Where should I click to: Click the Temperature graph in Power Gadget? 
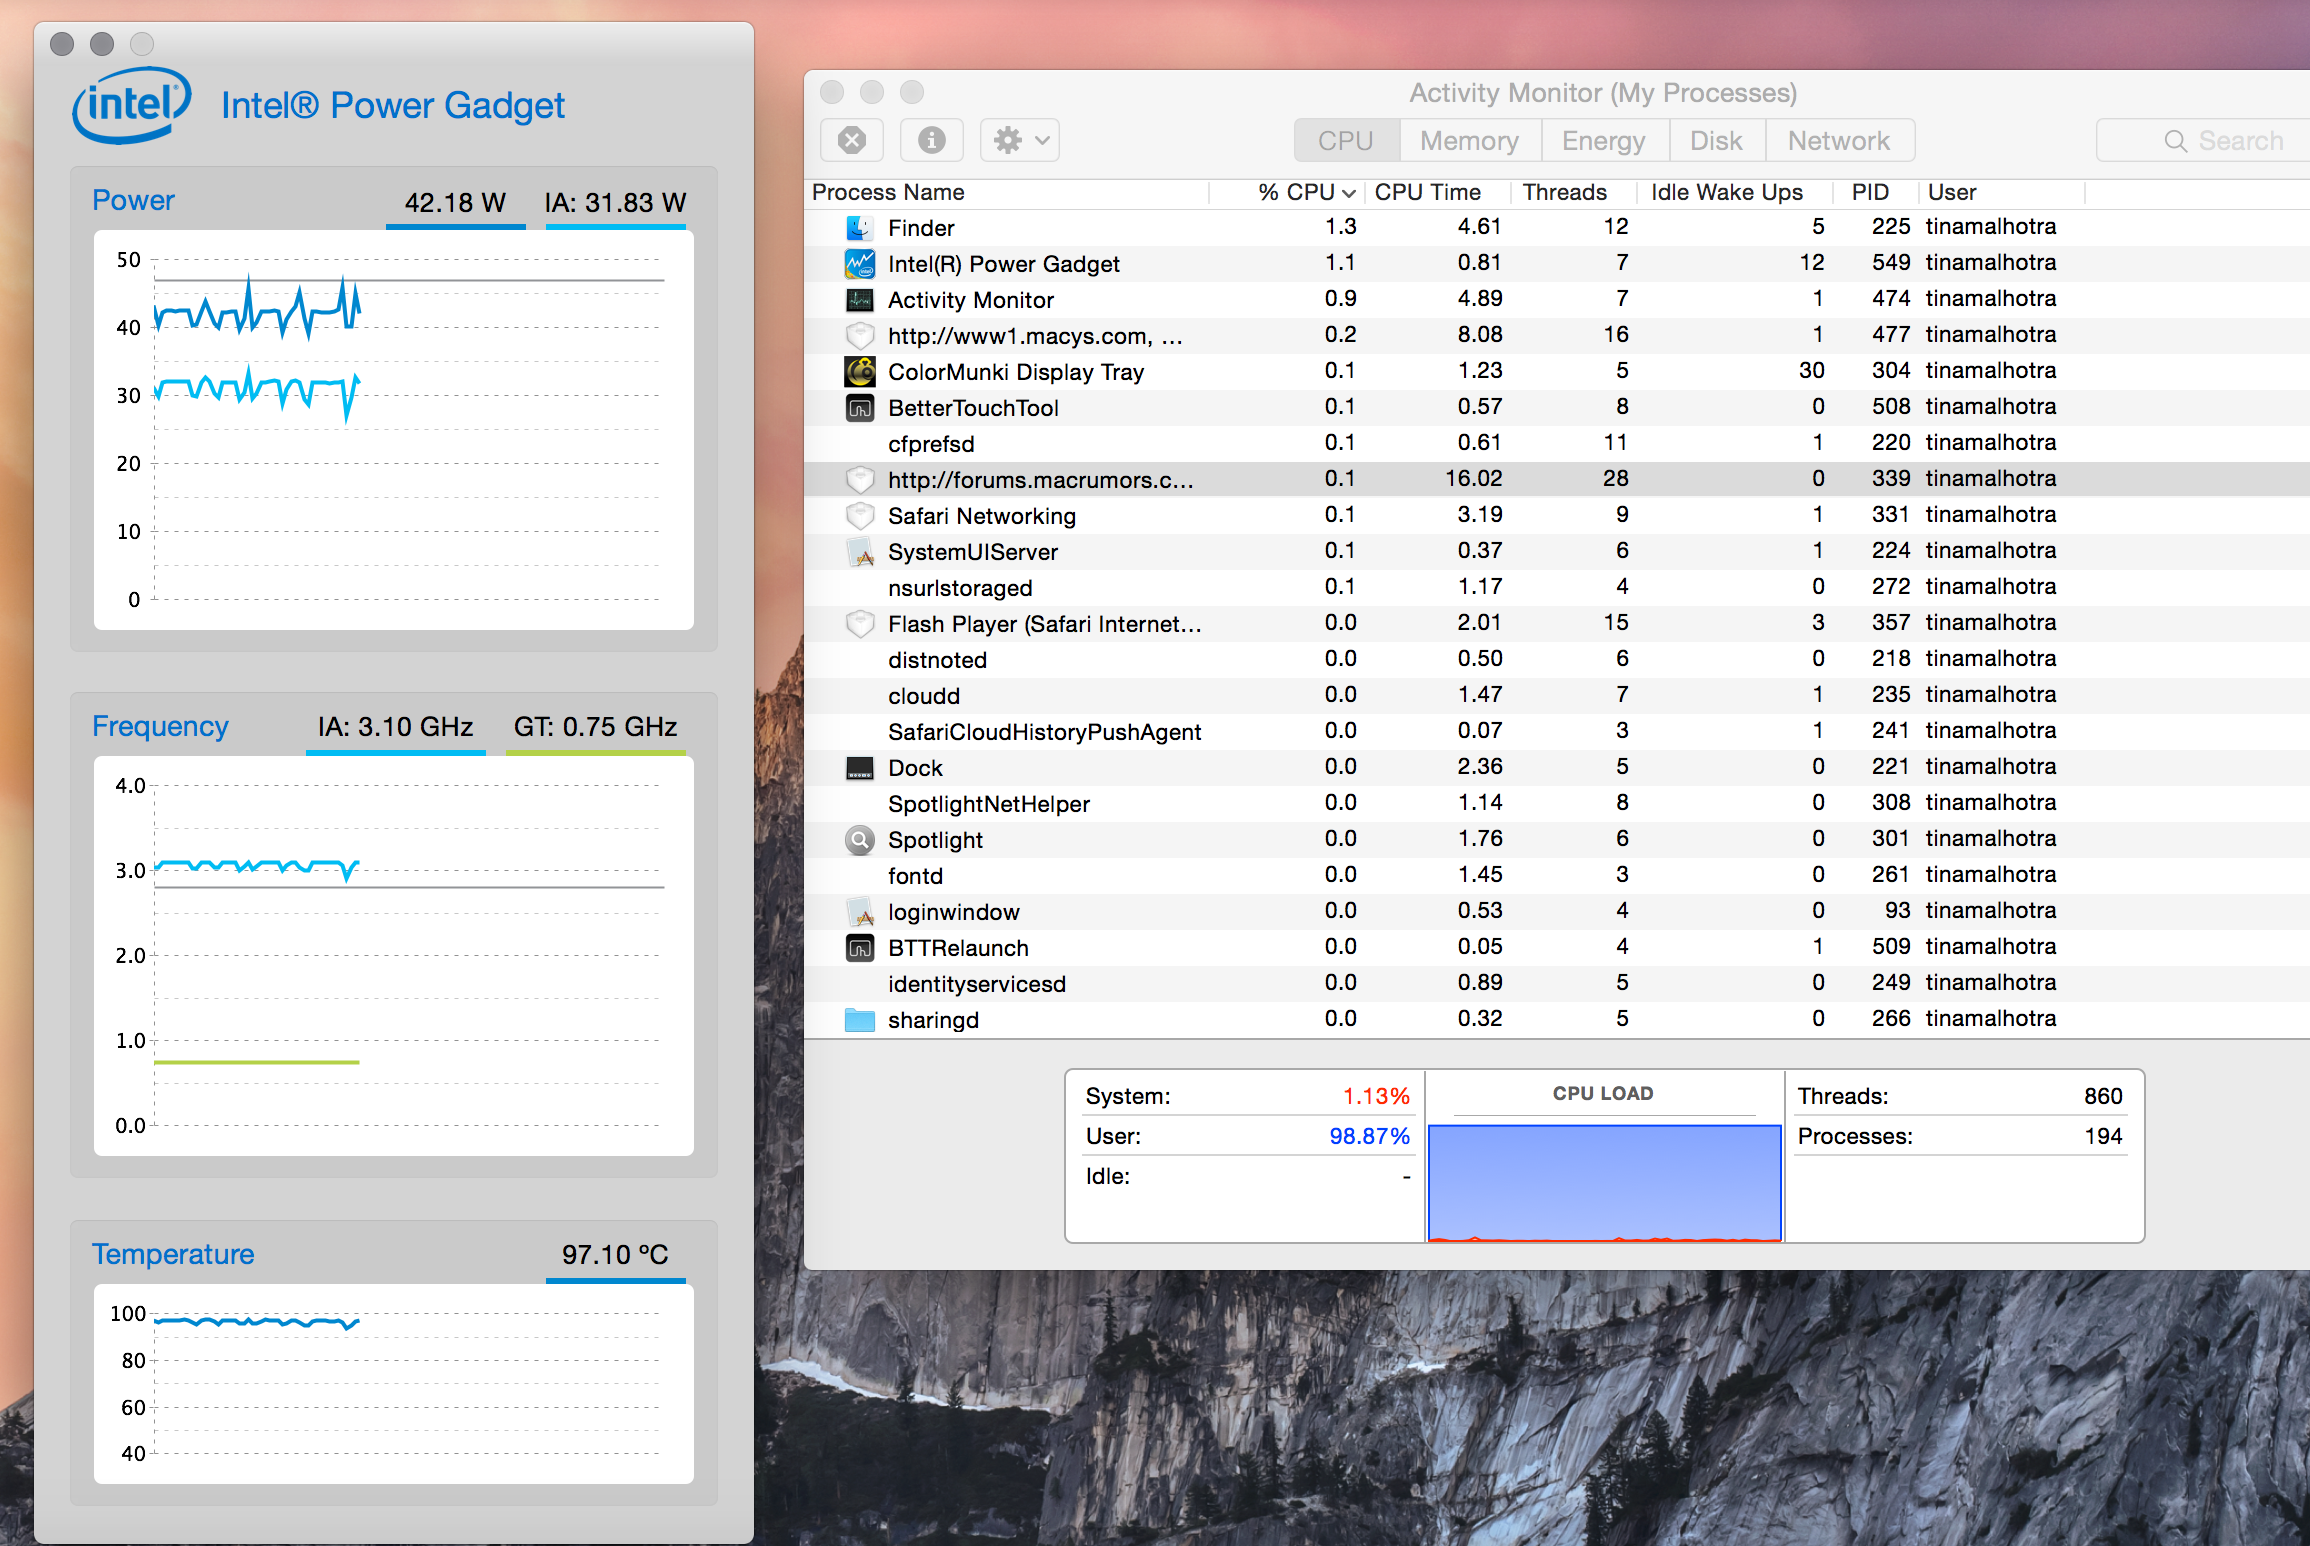[x=394, y=1384]
